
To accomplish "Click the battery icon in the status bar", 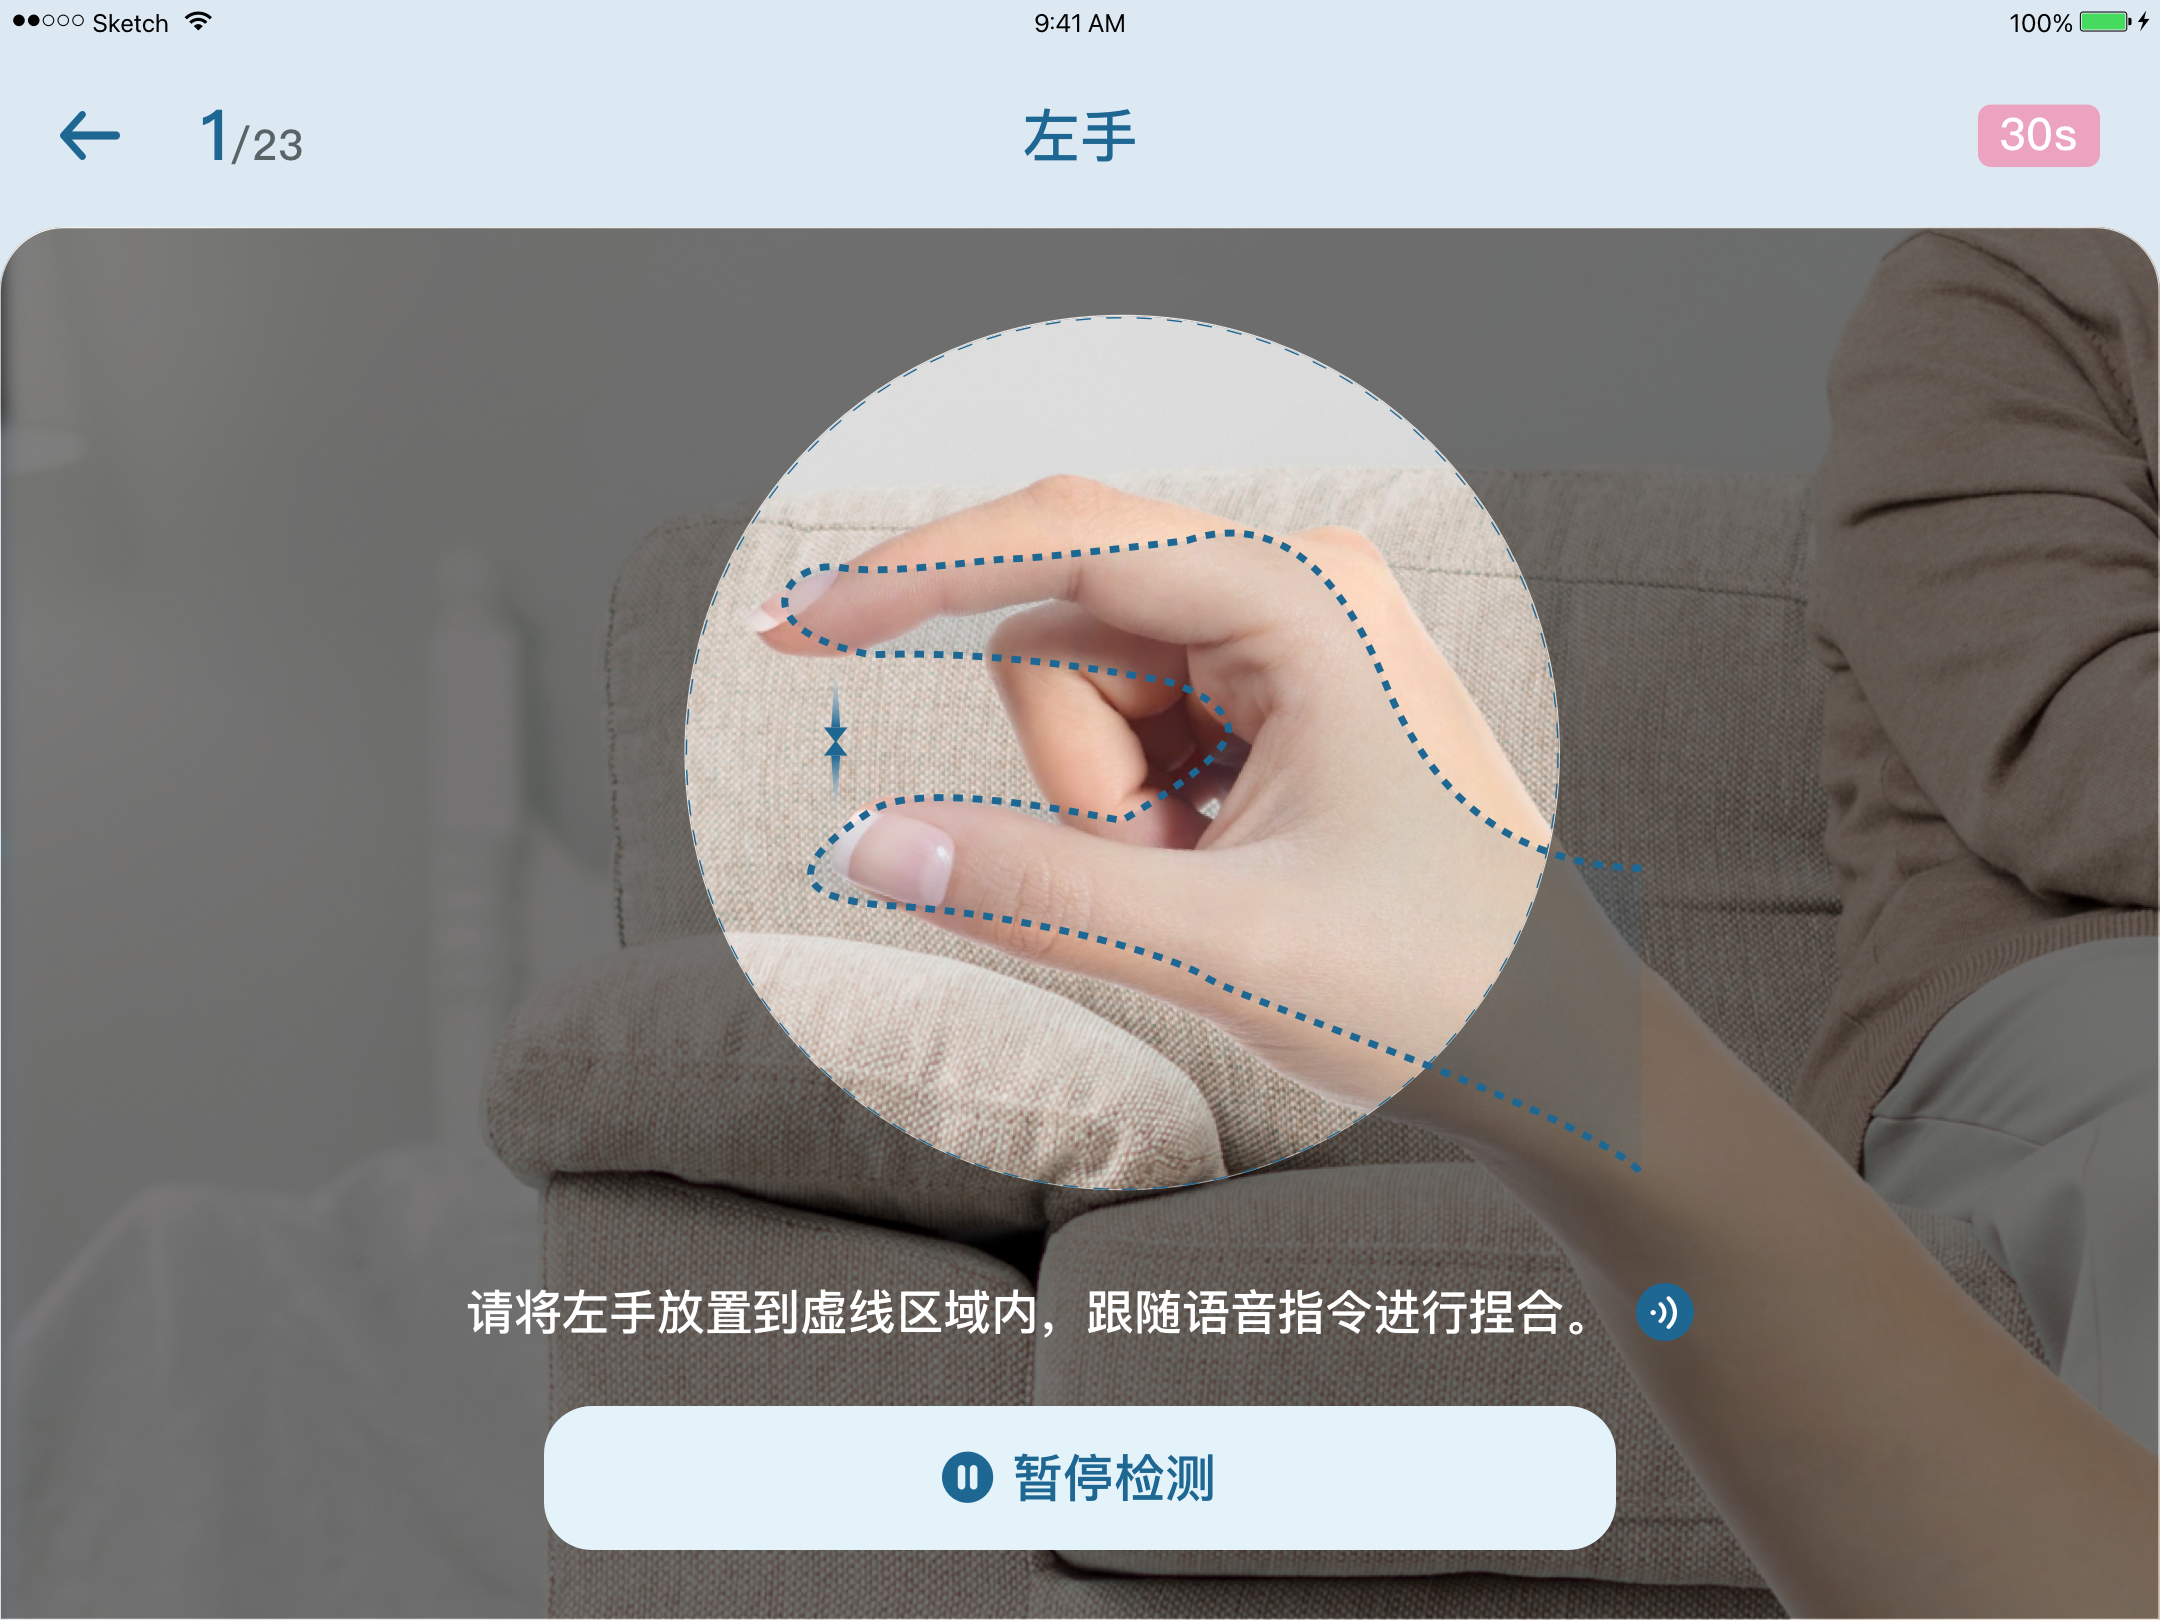I will [2105, 22].
